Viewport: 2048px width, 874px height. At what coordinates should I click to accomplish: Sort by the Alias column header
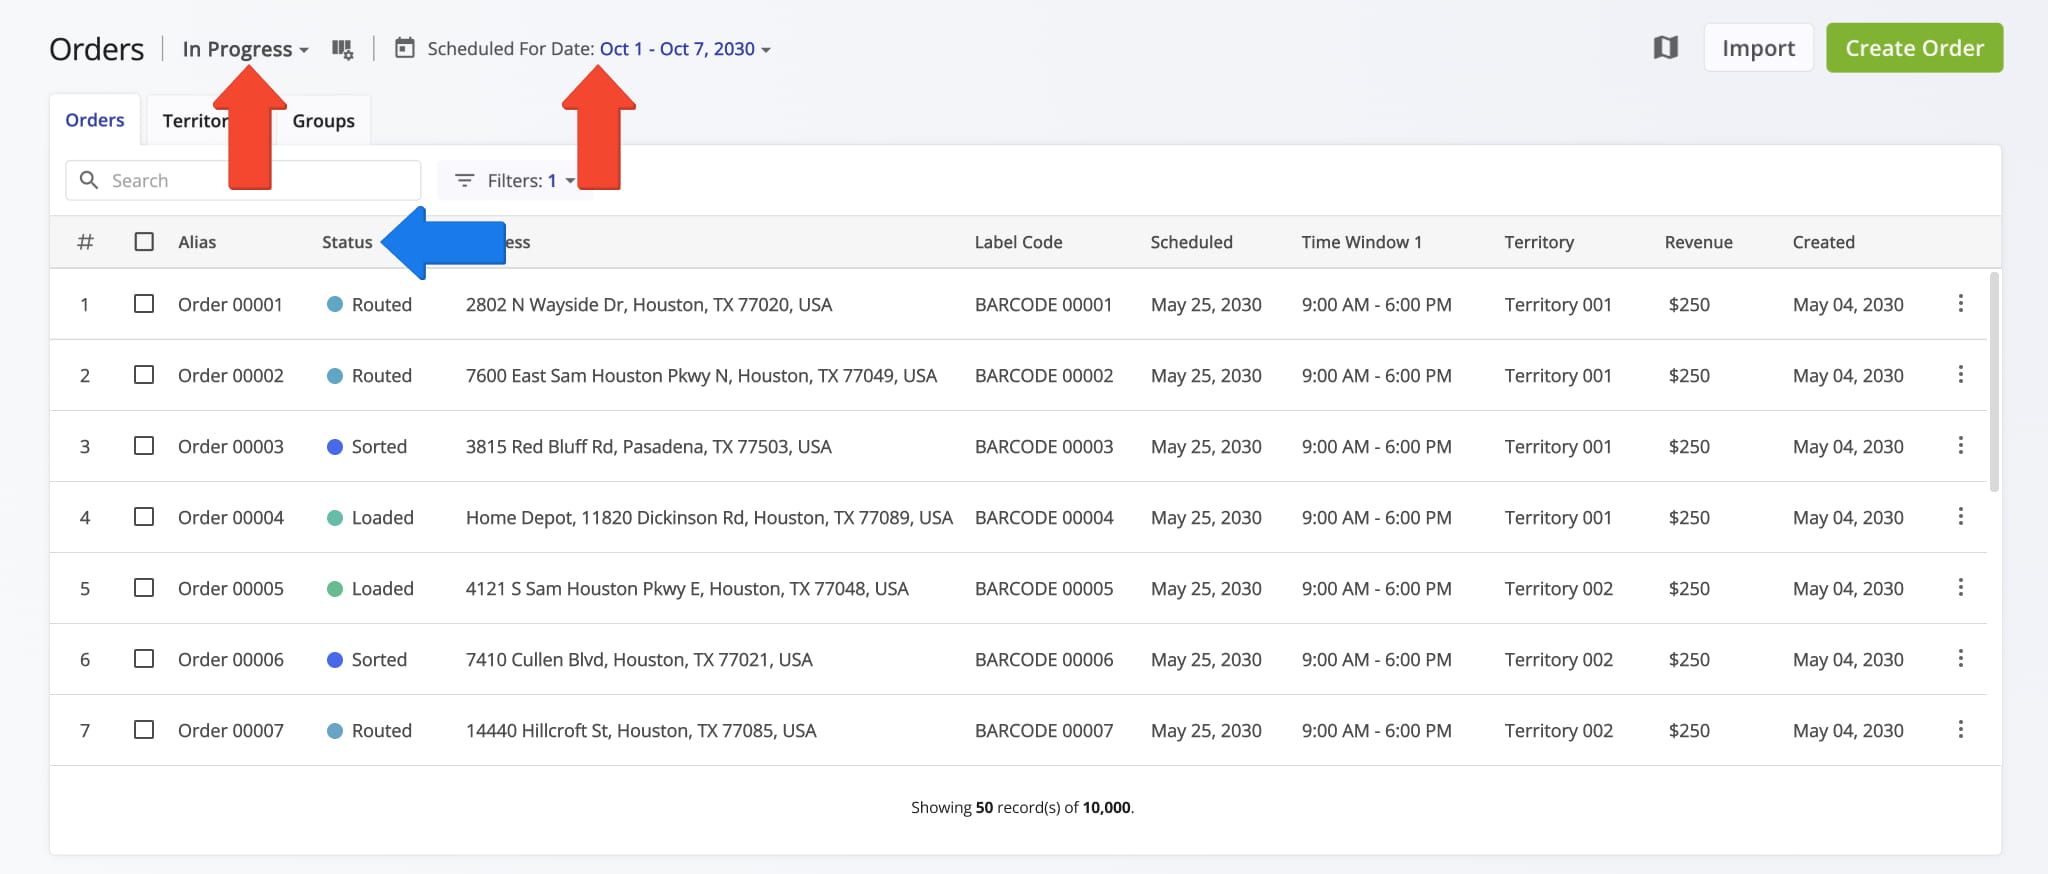[x=197, y=242]
